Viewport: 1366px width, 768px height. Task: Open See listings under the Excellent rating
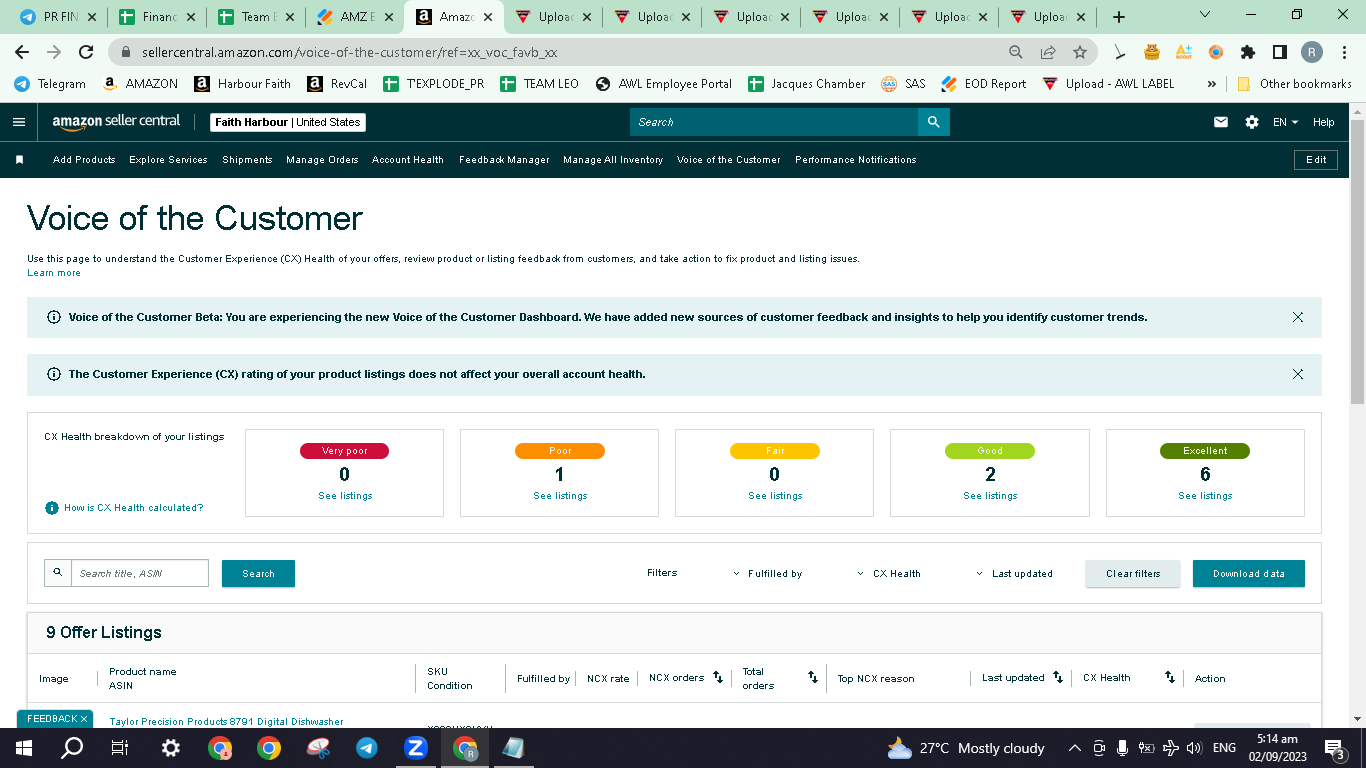click(1205, 496)
